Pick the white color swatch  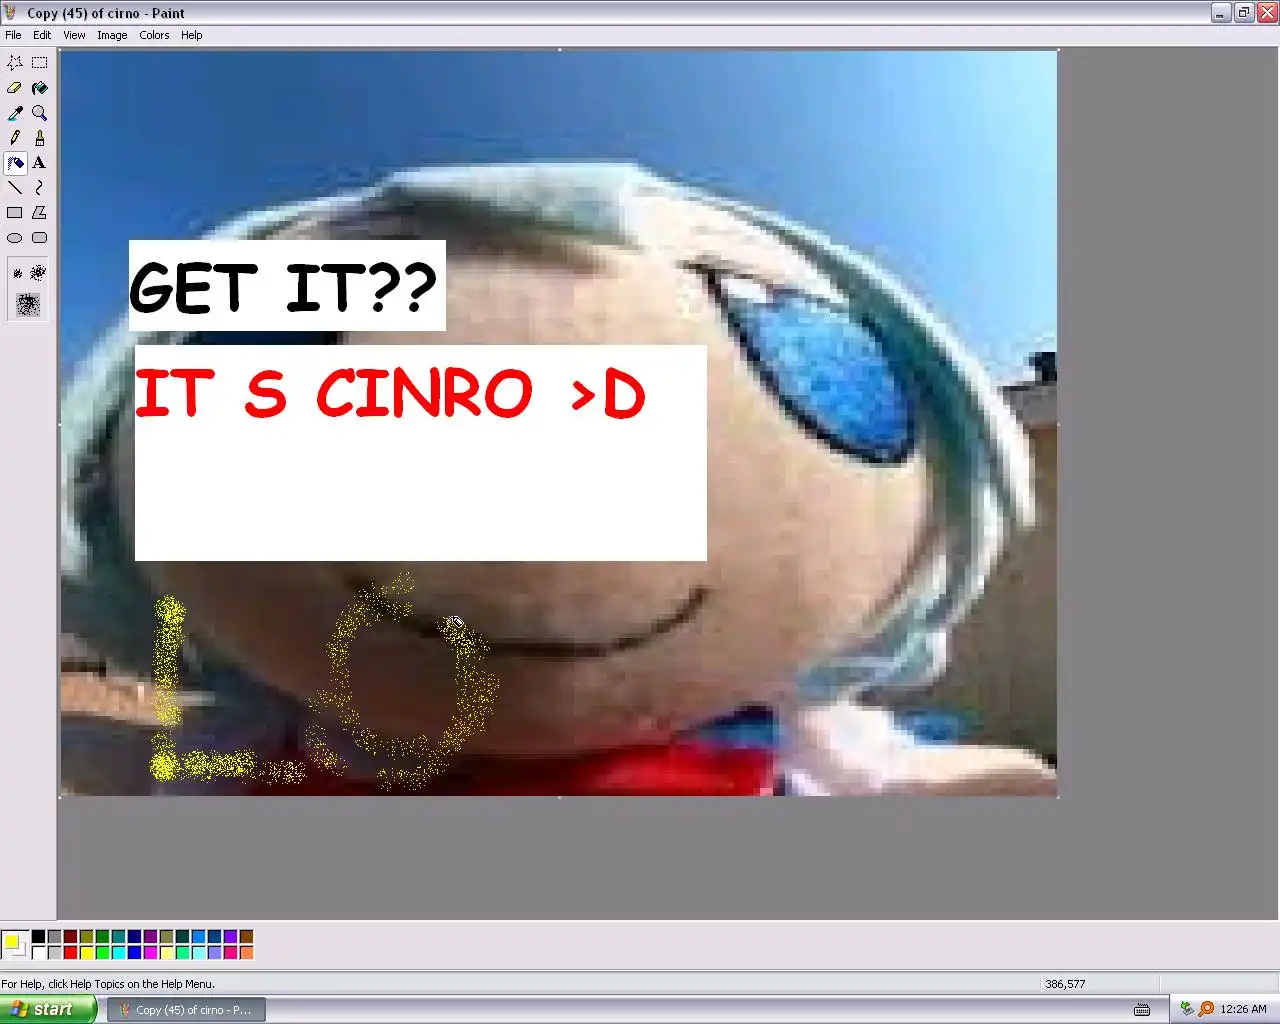point(38,953)
